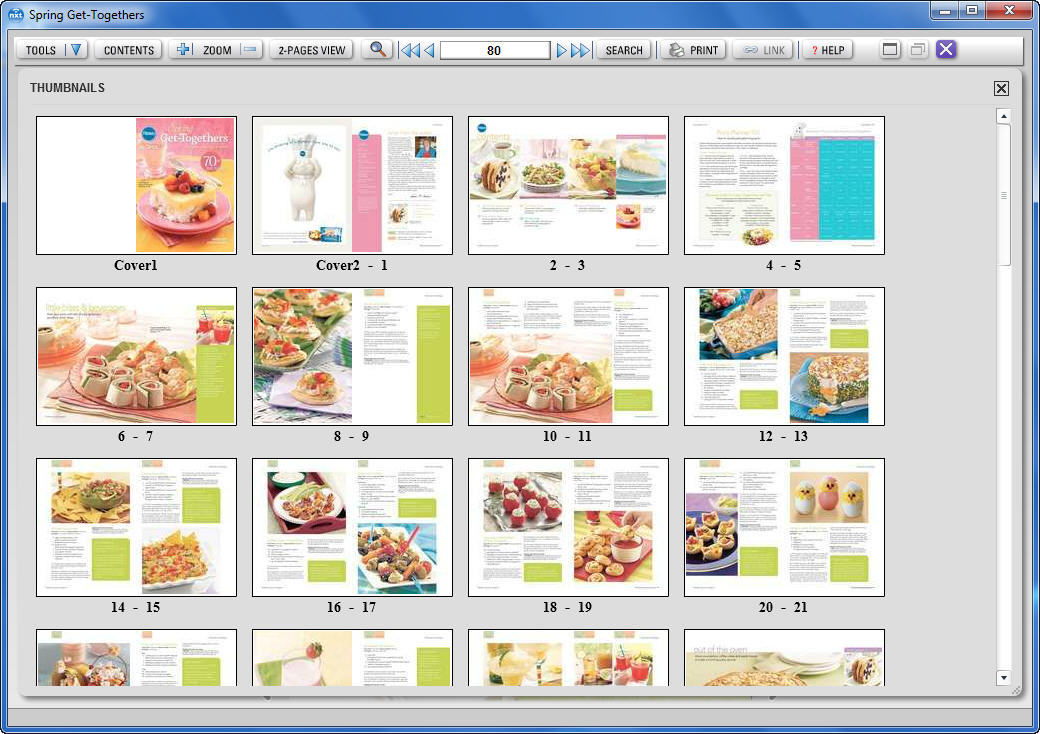The height and width of the screenshot is (734, 1040).
Task: Open the CONTENTS panel
Action: click(128, 48)
